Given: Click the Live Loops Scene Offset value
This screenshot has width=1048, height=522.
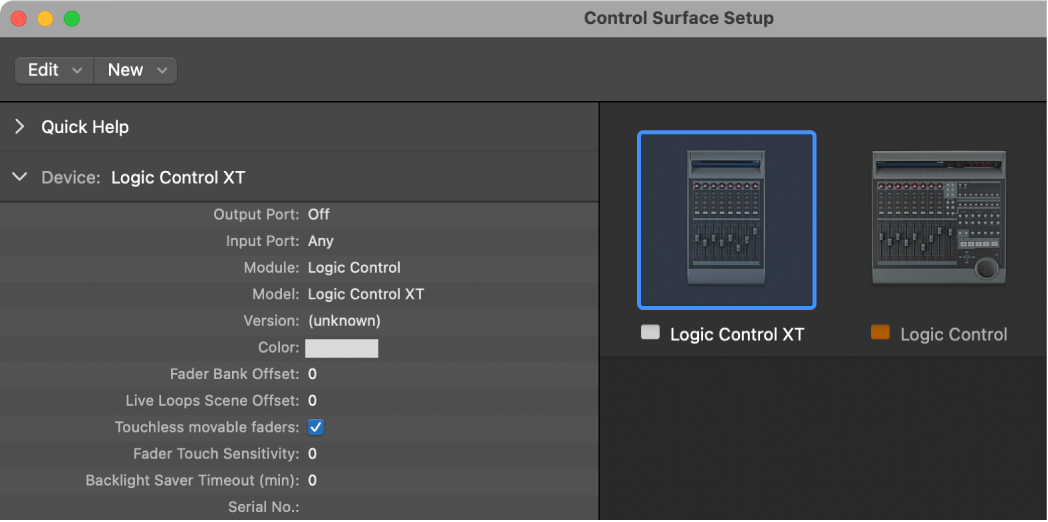Looking at the screenshot, I should point(312,401).
